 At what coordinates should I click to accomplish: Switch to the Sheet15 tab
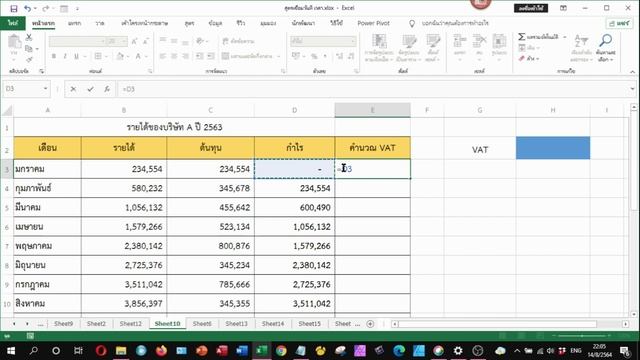coord(309,324)
